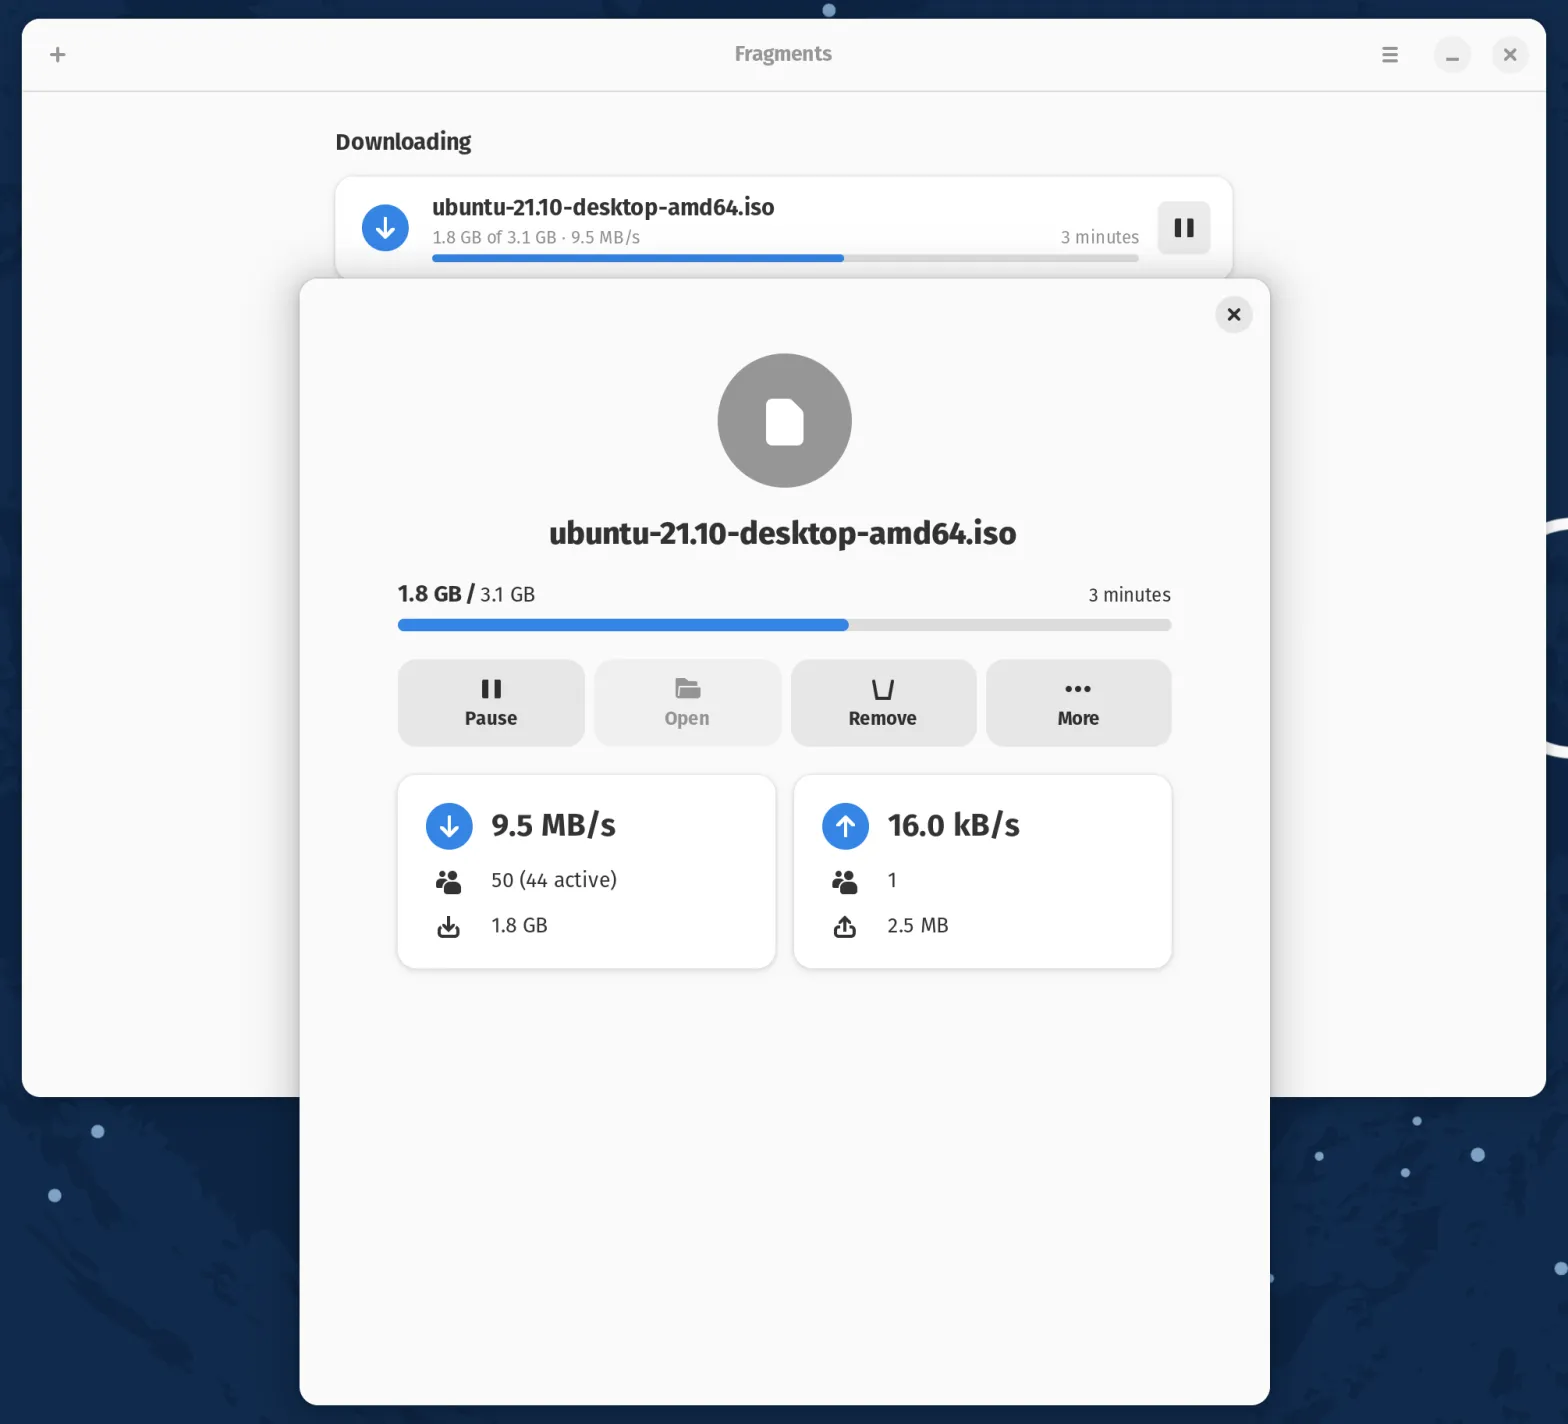The height and width of the screenshot is (1424, 1568).
Task: Select the ubuntu-21.10-desktop-amd64.iso list row title
Action: (602, 207)
